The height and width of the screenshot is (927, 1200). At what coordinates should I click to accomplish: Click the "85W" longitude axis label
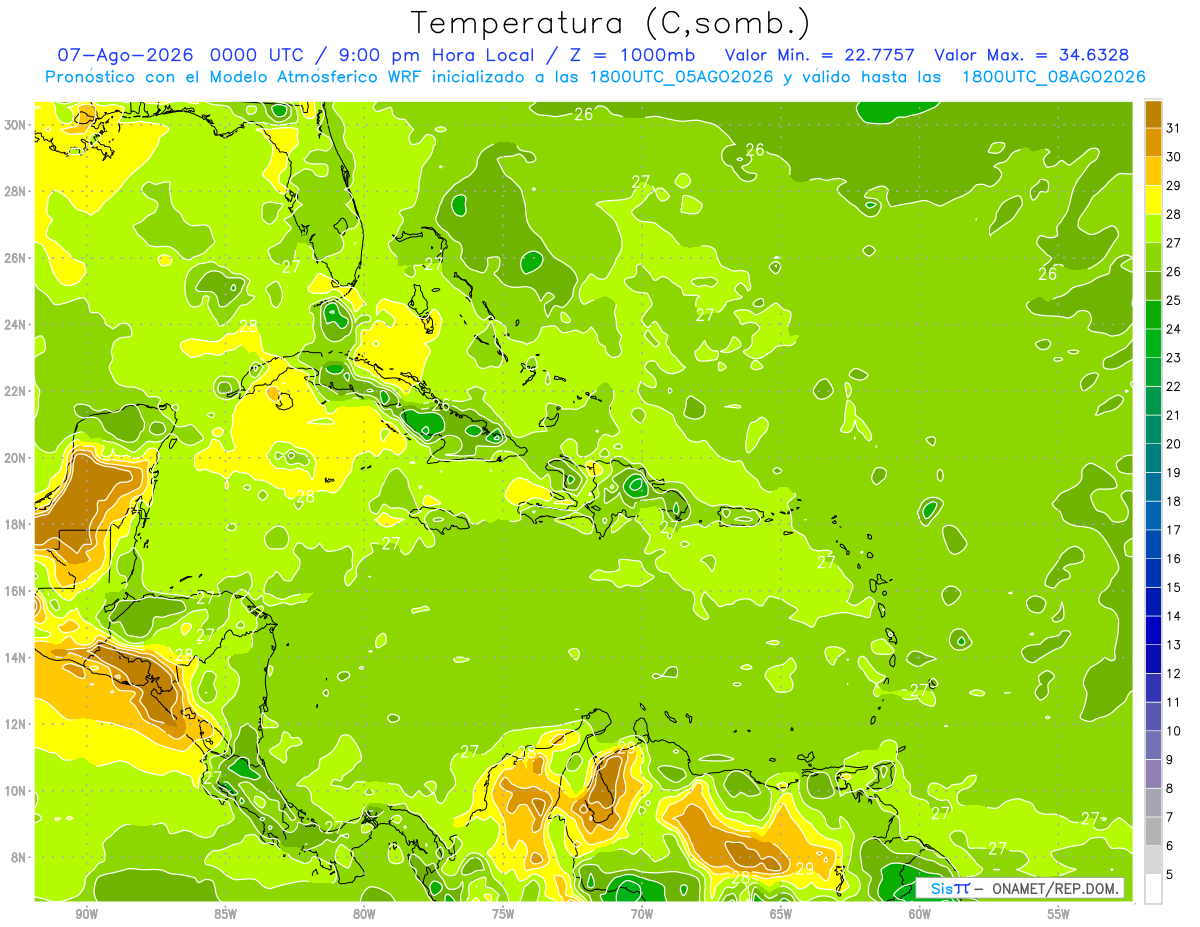pyautogui.click(x=225, y=915)
